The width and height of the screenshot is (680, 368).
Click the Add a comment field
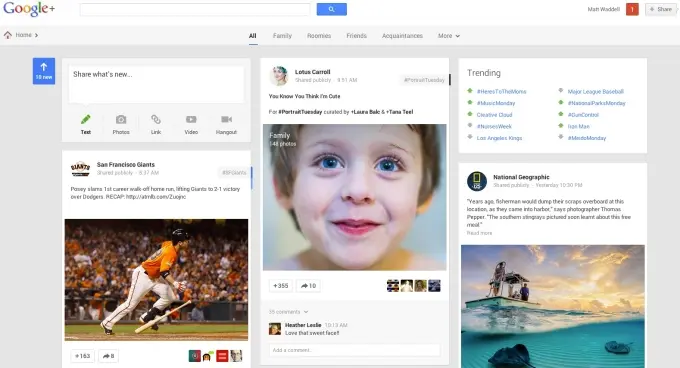pos(354,350)
